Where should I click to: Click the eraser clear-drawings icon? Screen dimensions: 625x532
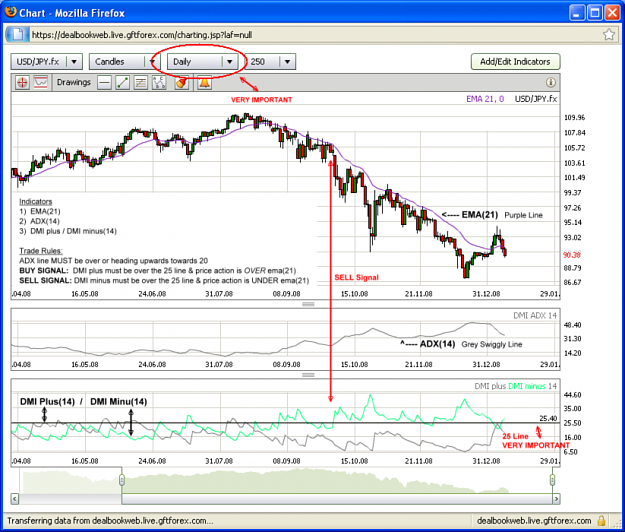click(181, 83)
